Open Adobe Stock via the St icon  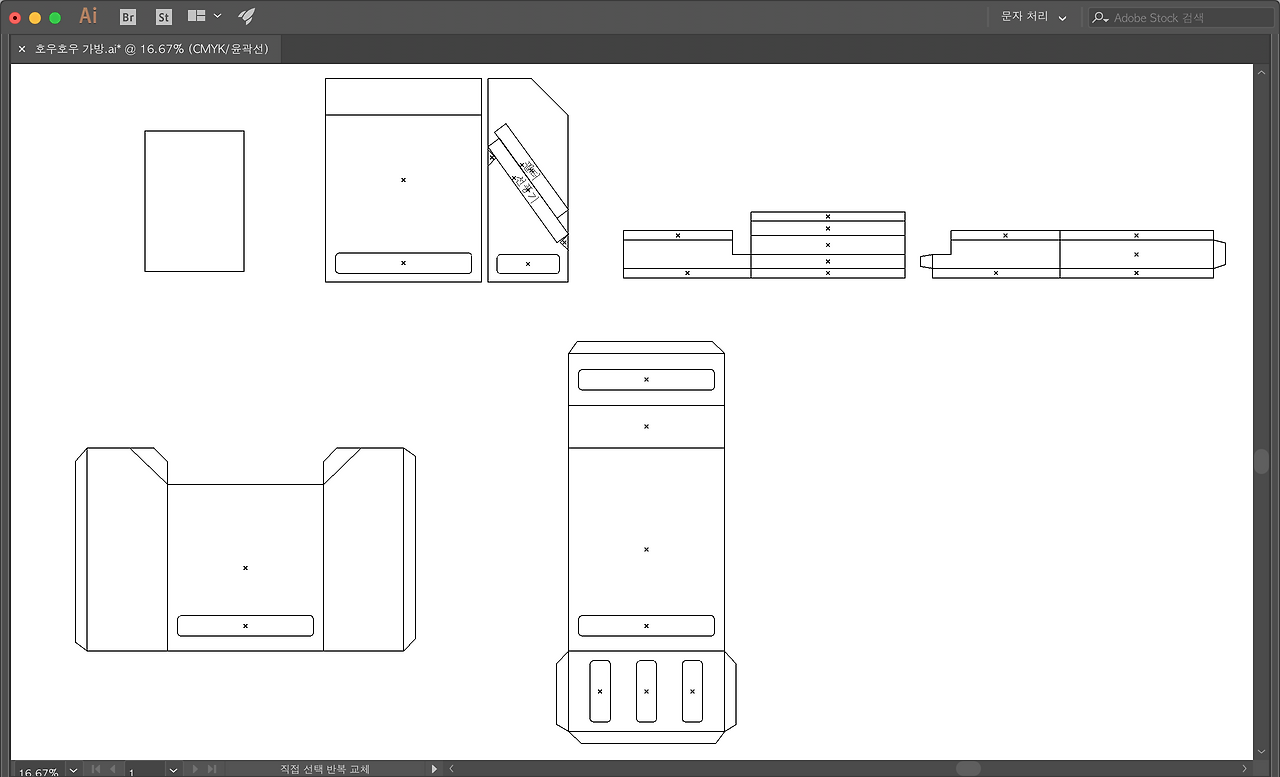(x=164, y=17)
